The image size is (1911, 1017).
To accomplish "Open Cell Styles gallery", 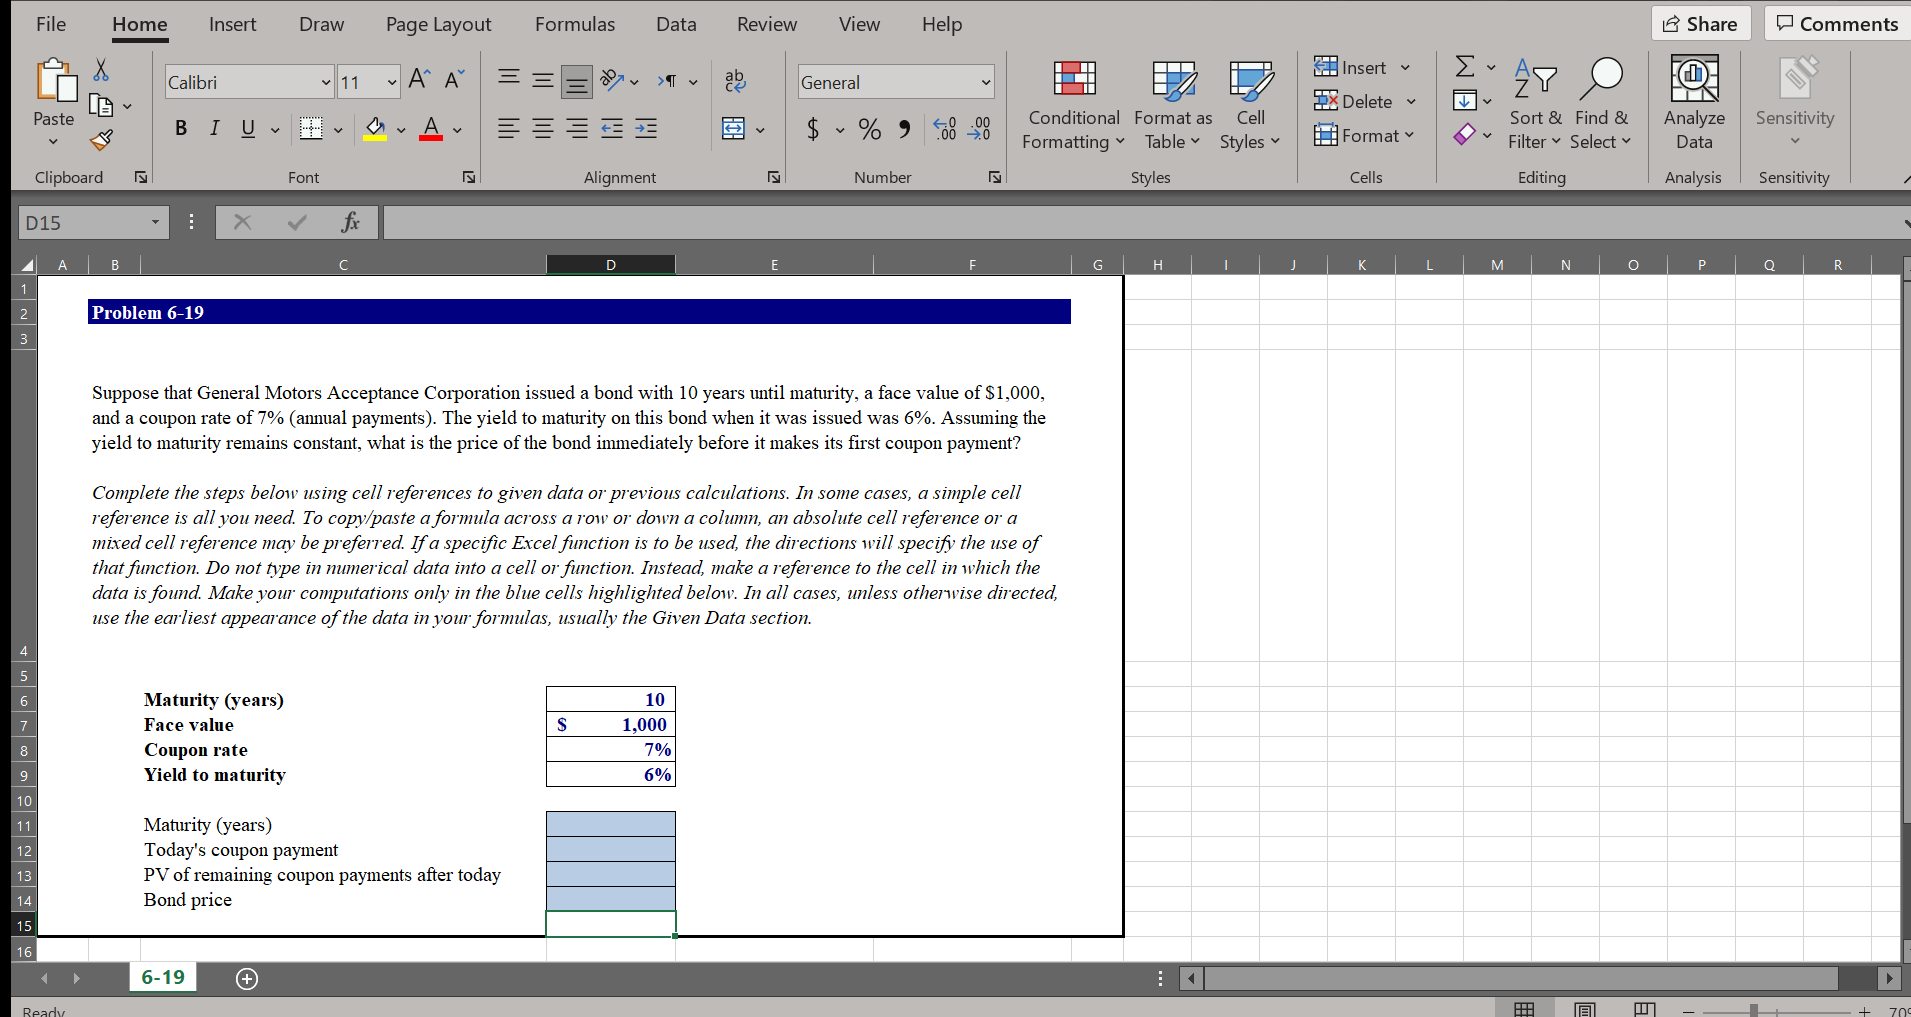I will 1250,104.
